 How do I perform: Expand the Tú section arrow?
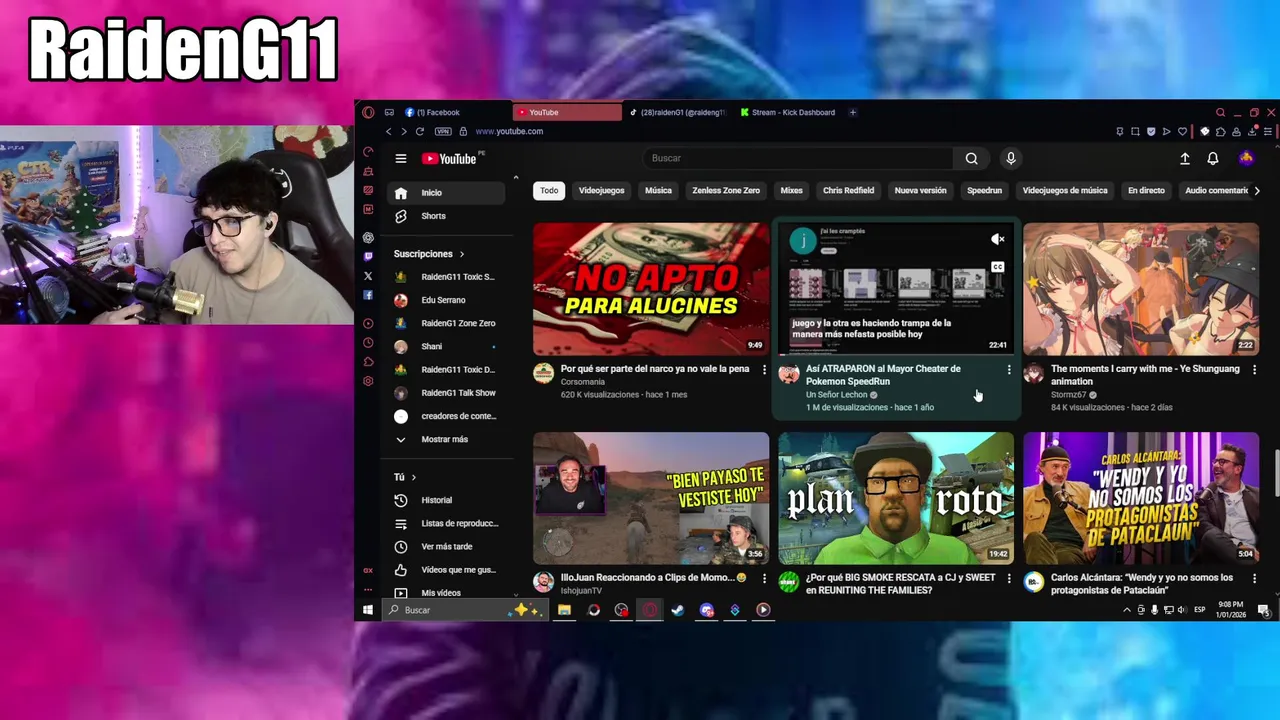(x=413, y=477)
